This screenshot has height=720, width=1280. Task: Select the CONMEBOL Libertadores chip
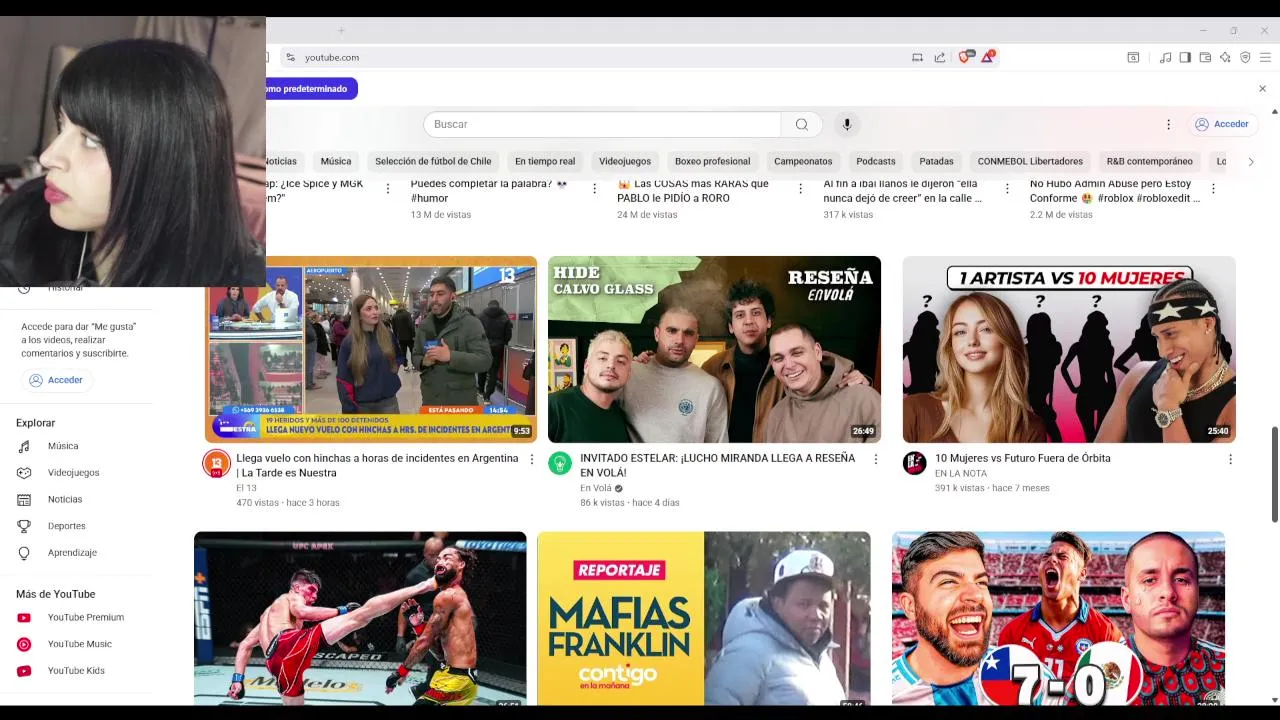[x=1030, y=161]
